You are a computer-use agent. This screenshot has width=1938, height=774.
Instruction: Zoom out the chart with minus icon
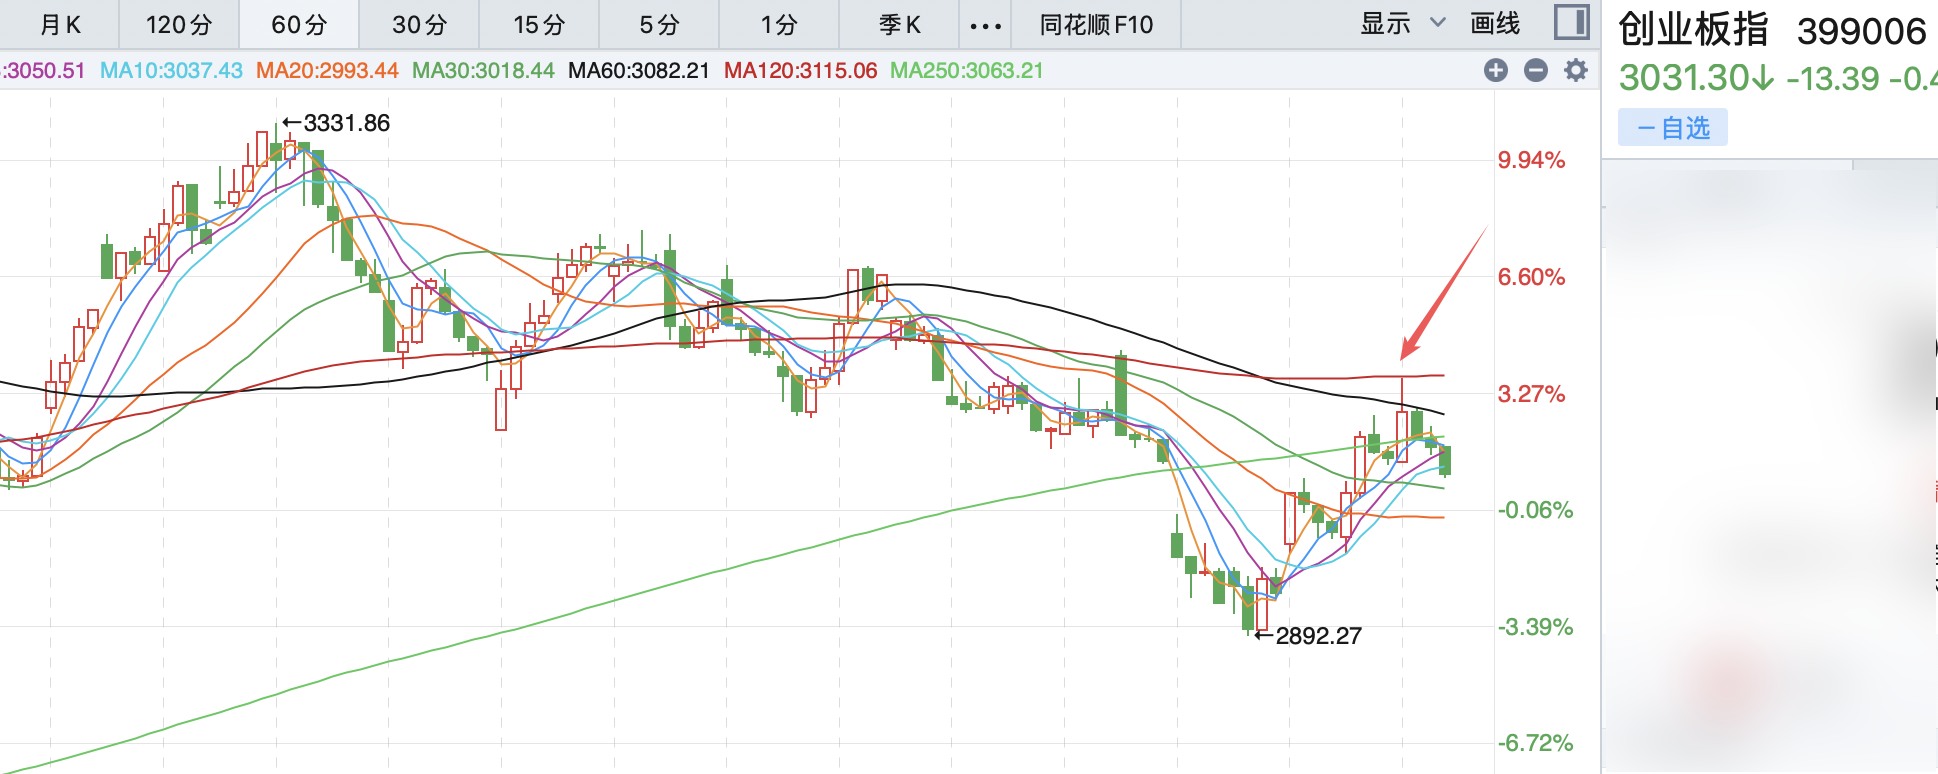point(1536,70)
